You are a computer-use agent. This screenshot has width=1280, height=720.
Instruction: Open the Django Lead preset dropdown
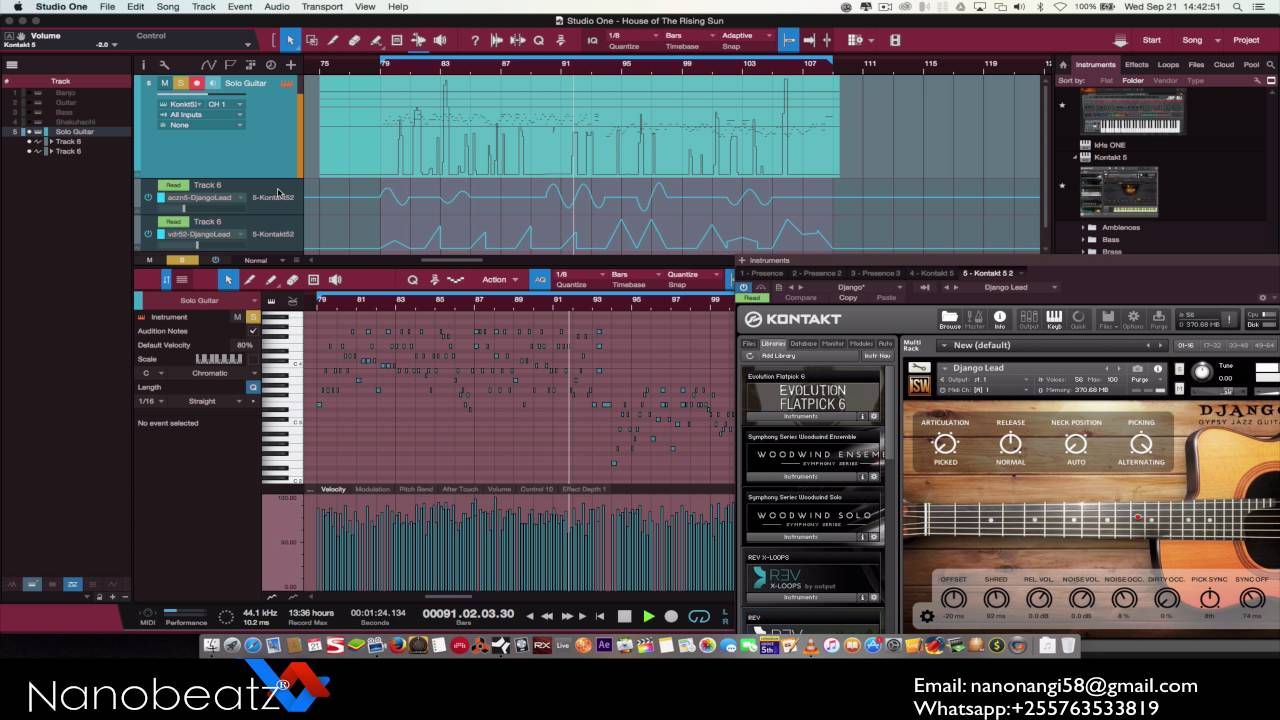[1010, 287]
